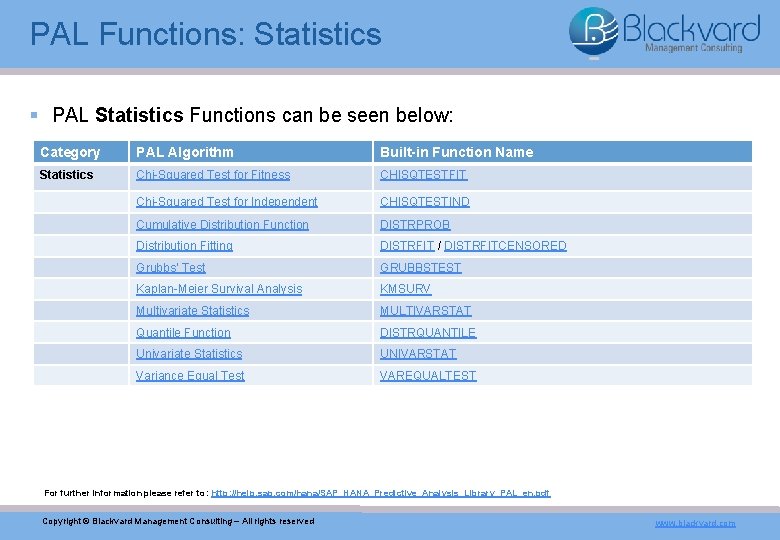Open the KMSURV function link
The image size is (780, 540).
point(405,289)
